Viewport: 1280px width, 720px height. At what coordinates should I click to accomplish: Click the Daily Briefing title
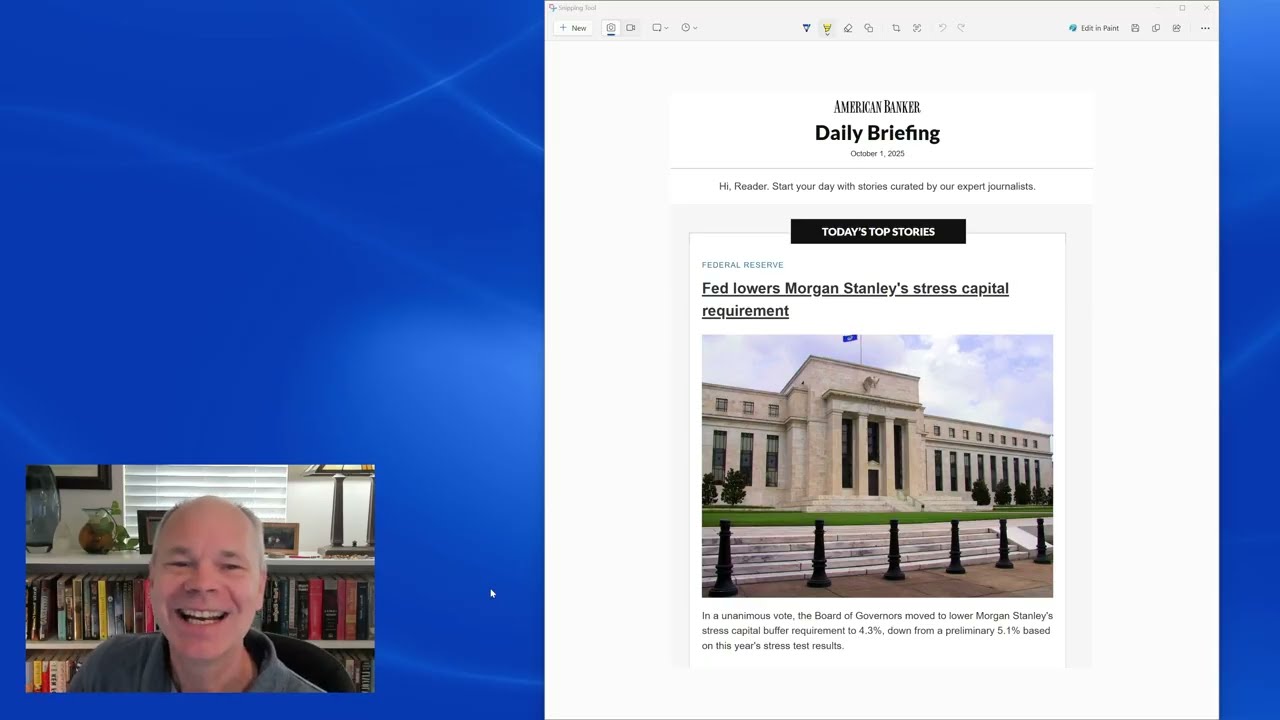point(877,133)
